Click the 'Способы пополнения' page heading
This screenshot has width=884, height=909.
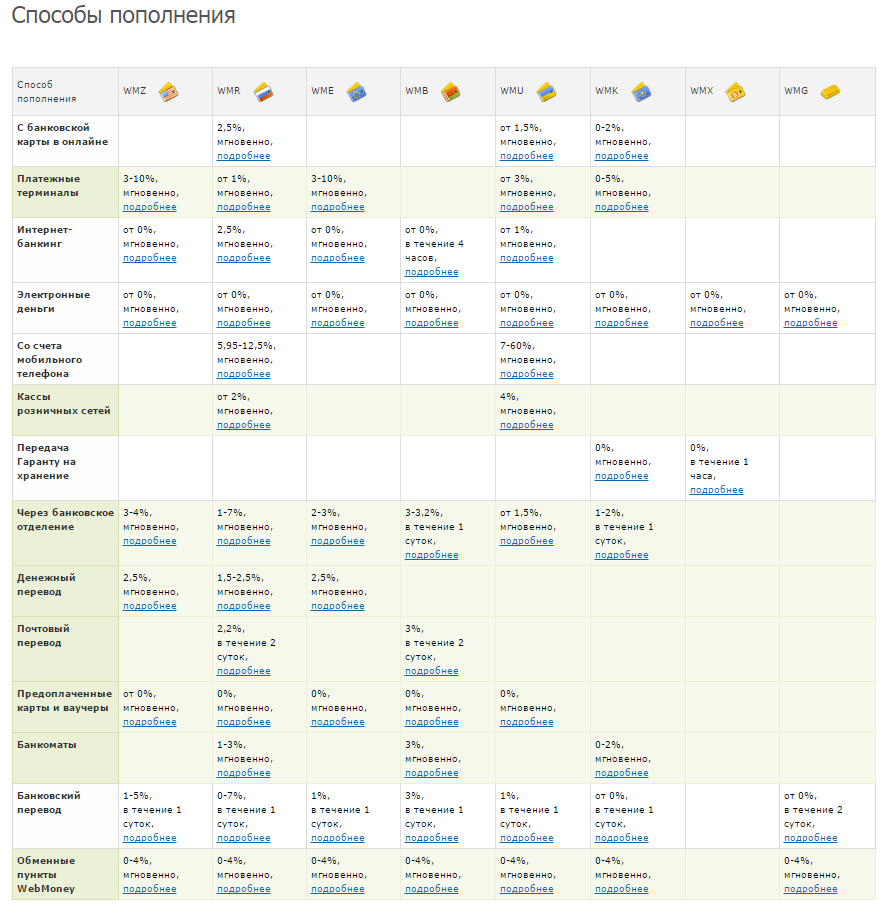[x=123, y=16]
